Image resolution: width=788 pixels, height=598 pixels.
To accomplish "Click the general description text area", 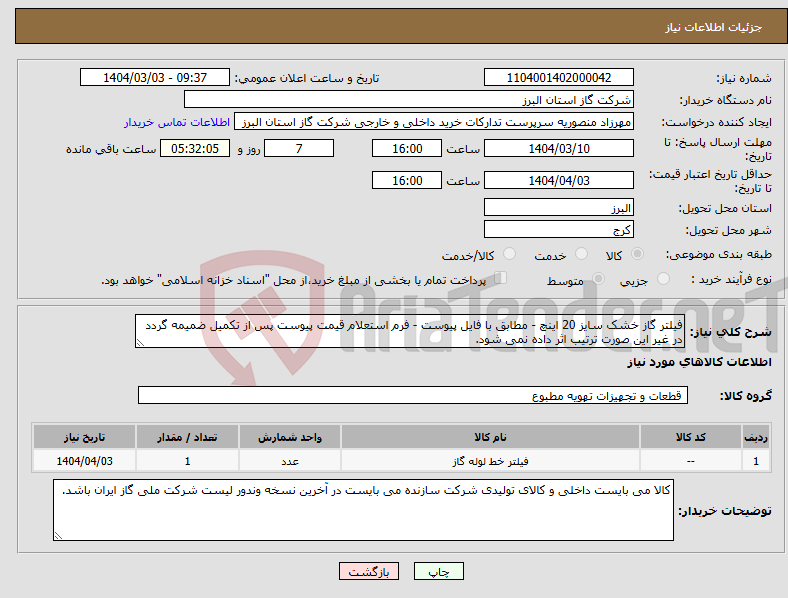I will pos(410,331).
